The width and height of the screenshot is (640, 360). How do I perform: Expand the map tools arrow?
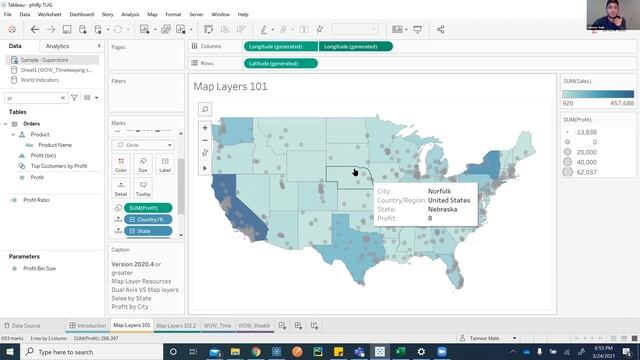(205, 168)
